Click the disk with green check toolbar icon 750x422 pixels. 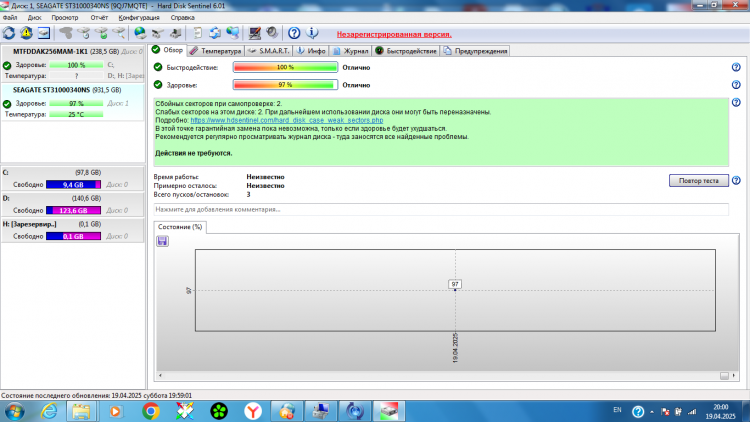[101, 33]
